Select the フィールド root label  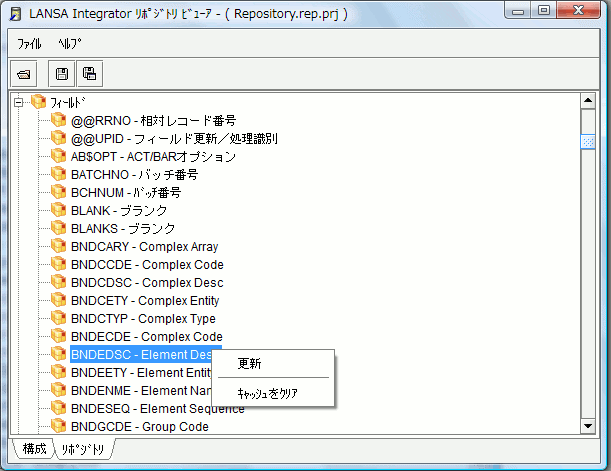point(67,102)
